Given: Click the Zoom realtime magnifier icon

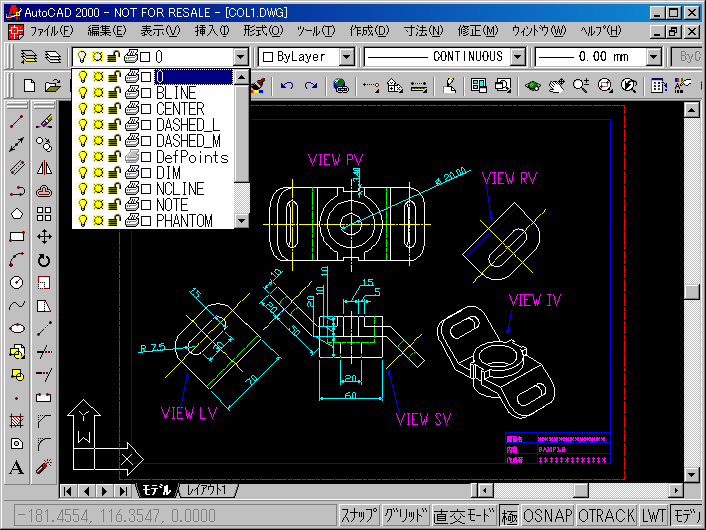Looking at the screenshot, I should (580, 85).
